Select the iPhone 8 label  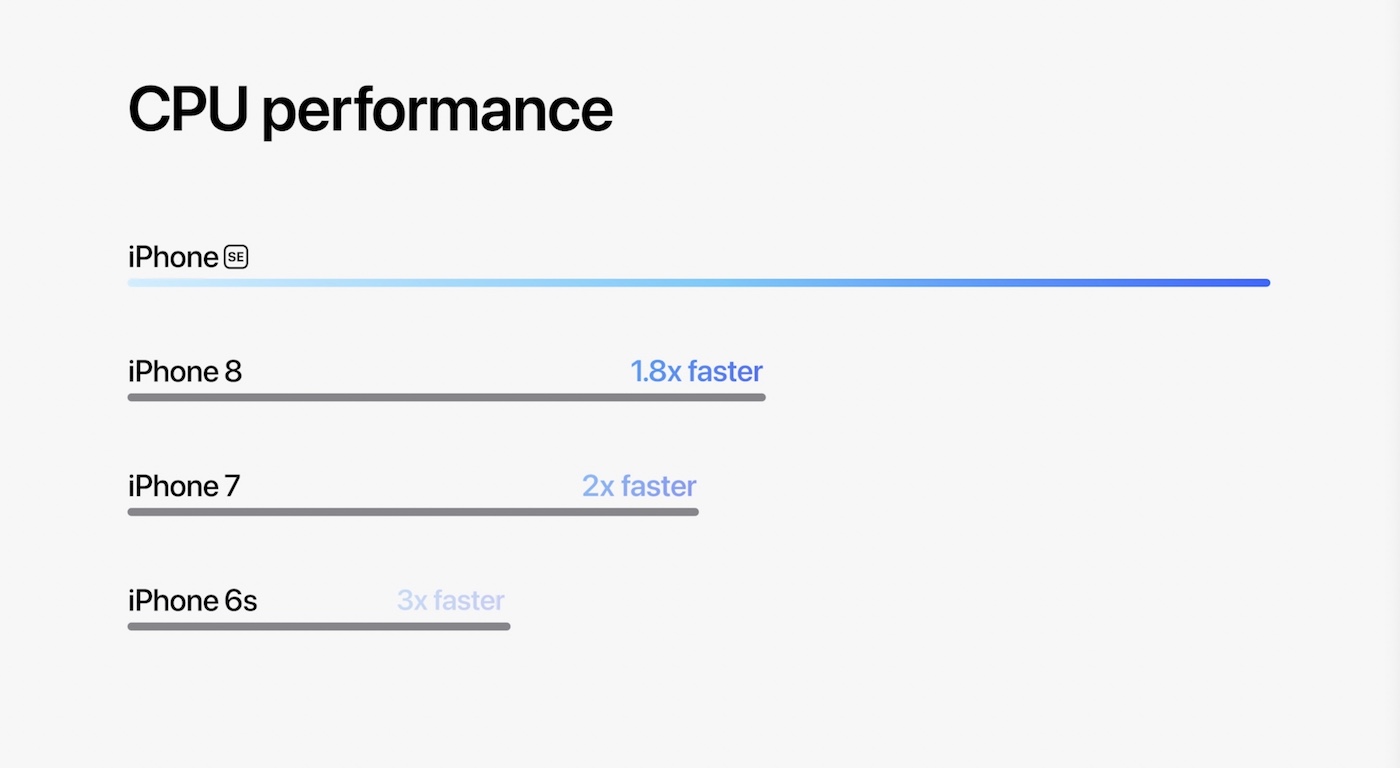(x=185, y=372)
